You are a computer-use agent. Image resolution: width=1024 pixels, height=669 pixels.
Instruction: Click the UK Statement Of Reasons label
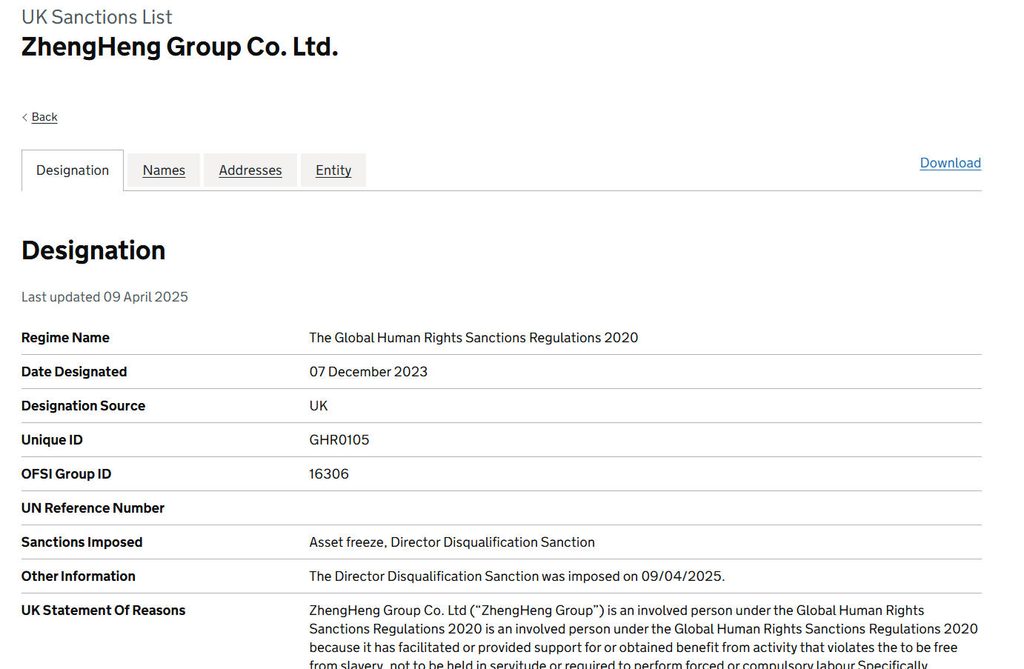(x=103, y=610)
